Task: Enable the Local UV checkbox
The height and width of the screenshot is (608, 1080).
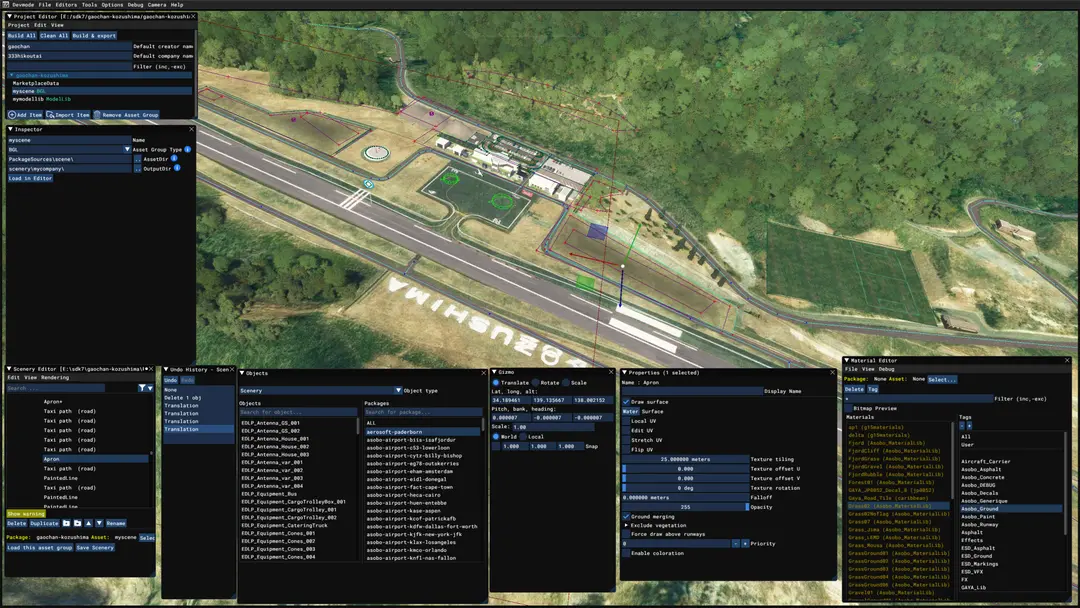Action: (626, 421)
